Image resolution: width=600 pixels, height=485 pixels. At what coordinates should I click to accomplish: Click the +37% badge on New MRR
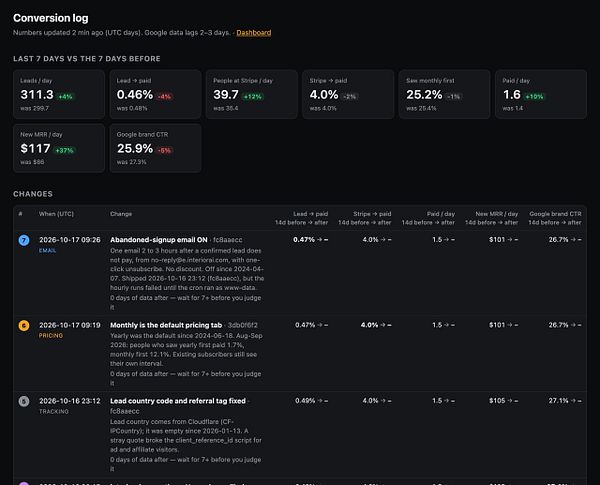64,150
